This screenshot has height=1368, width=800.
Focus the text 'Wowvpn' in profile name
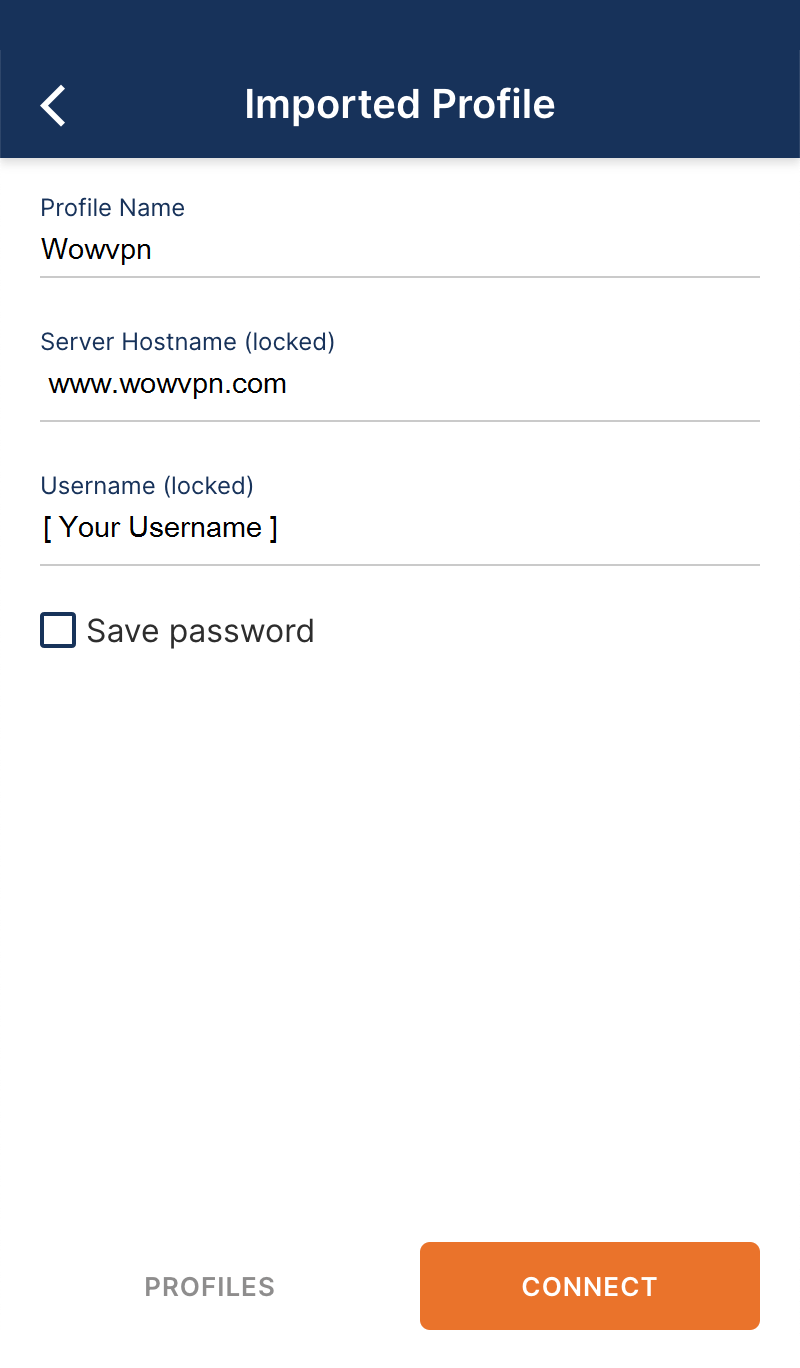pyautogui.click(x=96, y=249)
